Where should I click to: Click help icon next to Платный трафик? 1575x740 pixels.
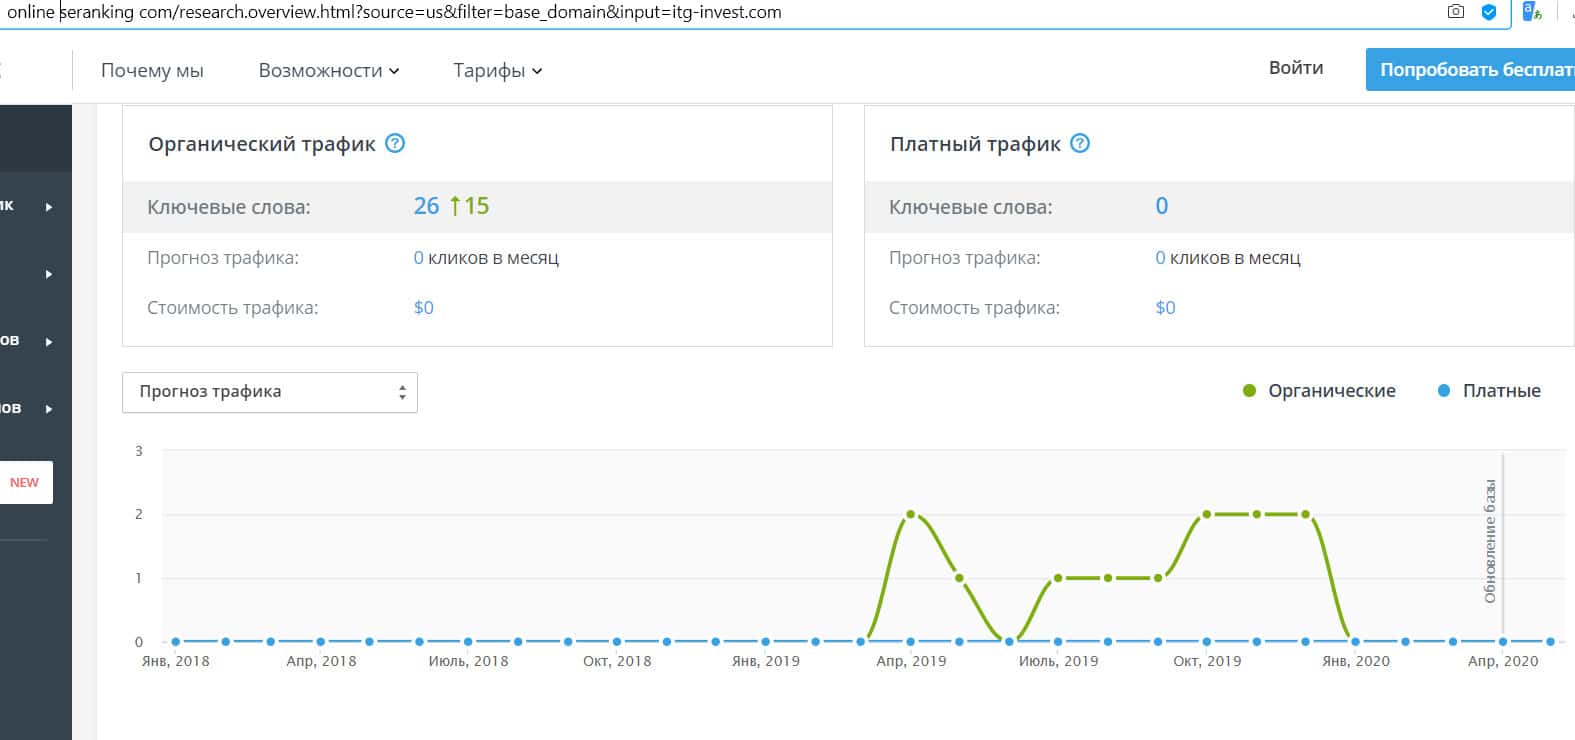(1080, 143)
